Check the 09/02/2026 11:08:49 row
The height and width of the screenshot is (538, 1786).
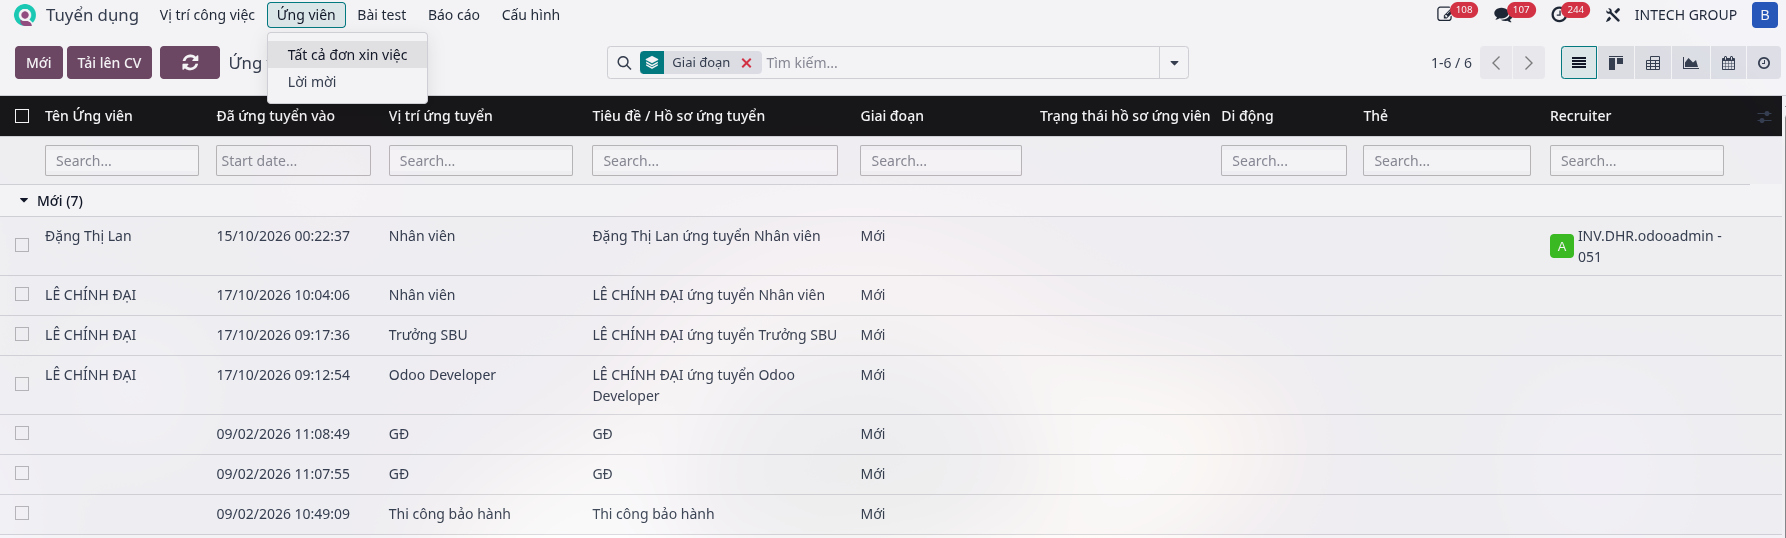coord(22,433)
